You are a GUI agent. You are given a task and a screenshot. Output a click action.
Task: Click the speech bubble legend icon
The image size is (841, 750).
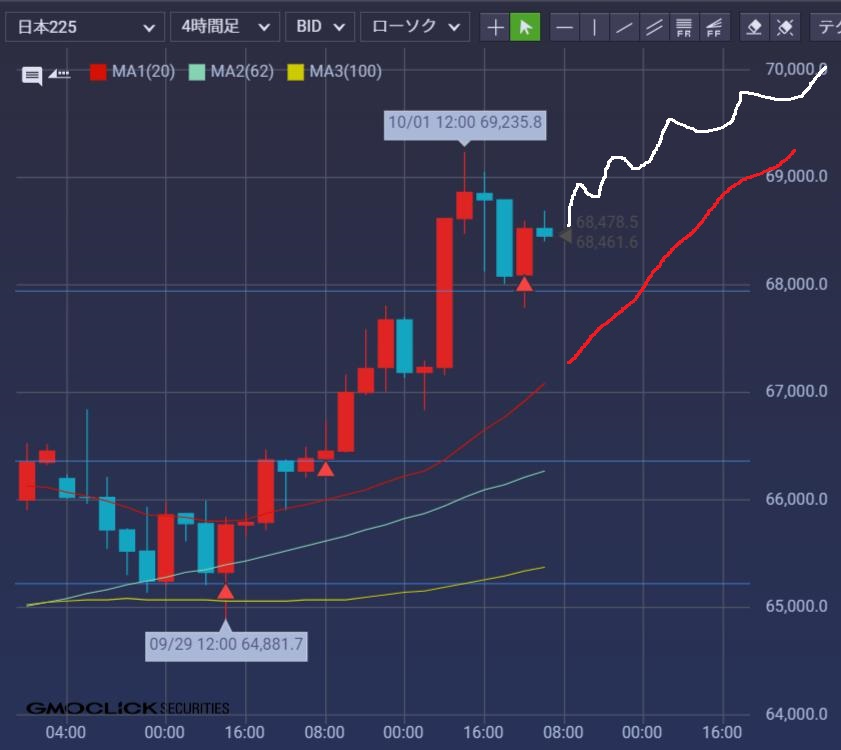click(32, 76)
